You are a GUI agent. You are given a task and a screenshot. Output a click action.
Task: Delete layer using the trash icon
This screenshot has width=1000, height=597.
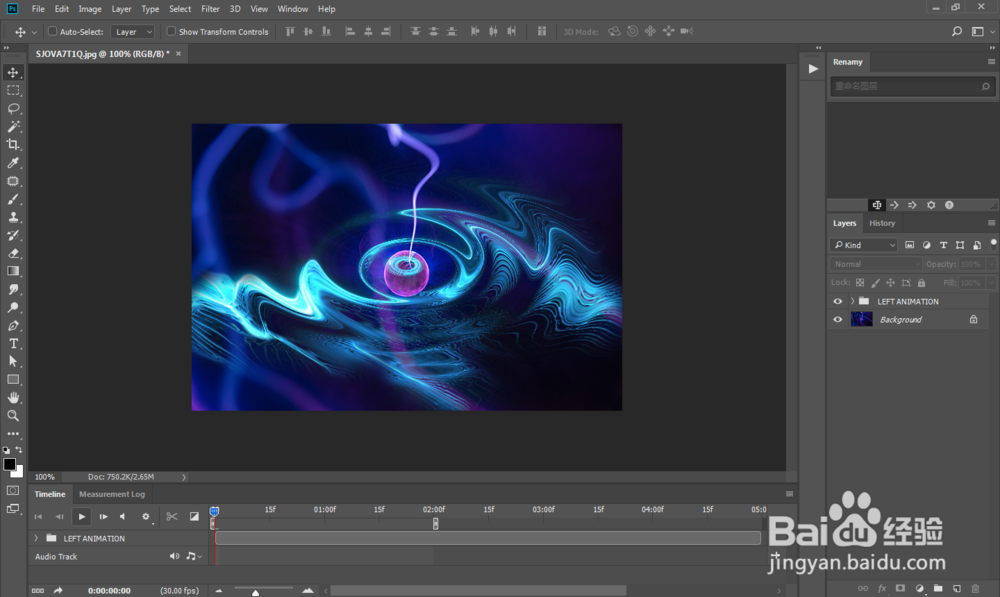point(975,588)
